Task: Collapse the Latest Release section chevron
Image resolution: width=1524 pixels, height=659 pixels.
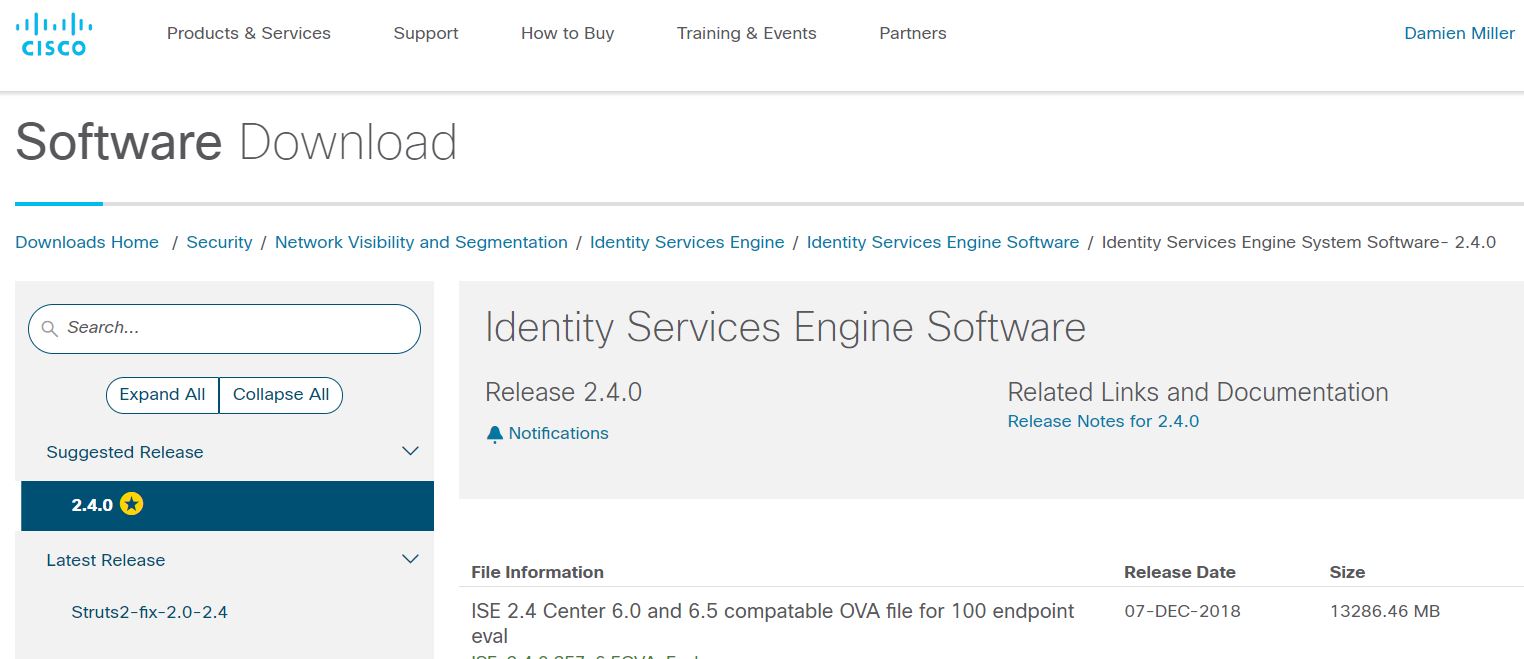Action: pyautogui.click(x=410, y=559)
